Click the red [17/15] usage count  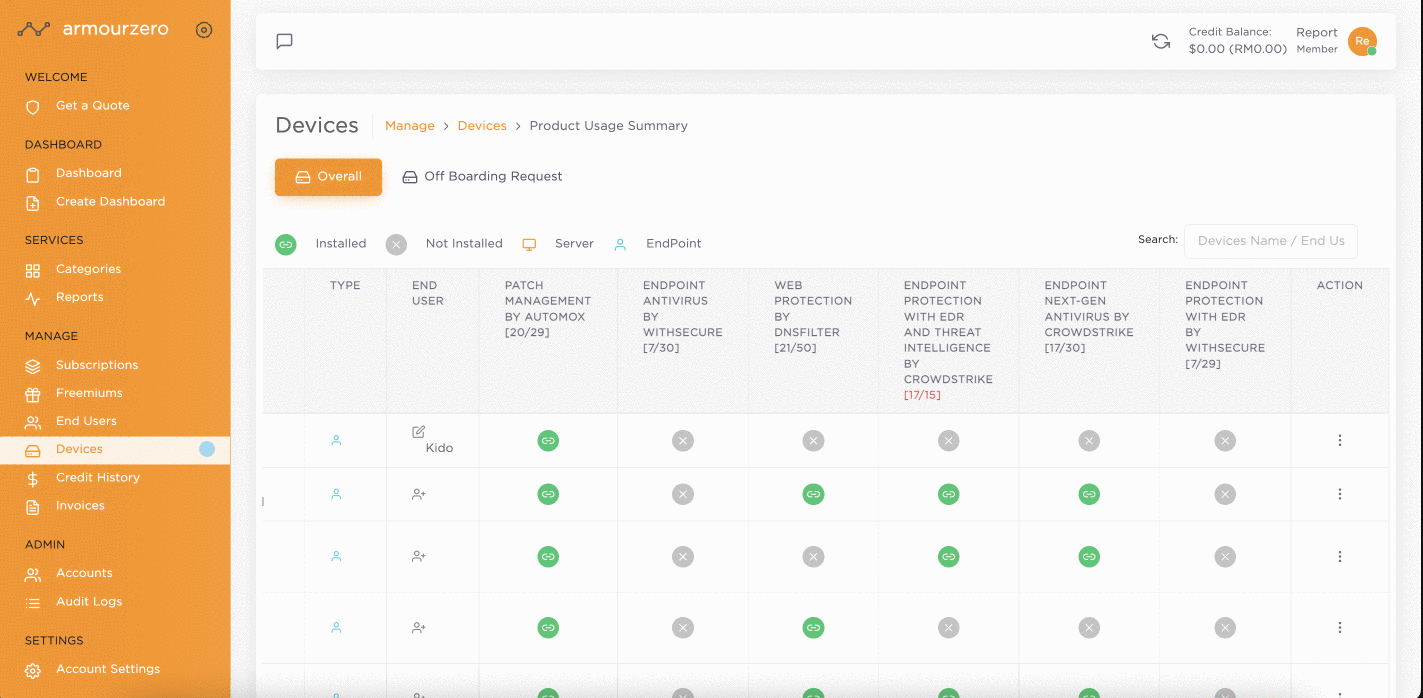pyautogui.click(x=922, y=395)
